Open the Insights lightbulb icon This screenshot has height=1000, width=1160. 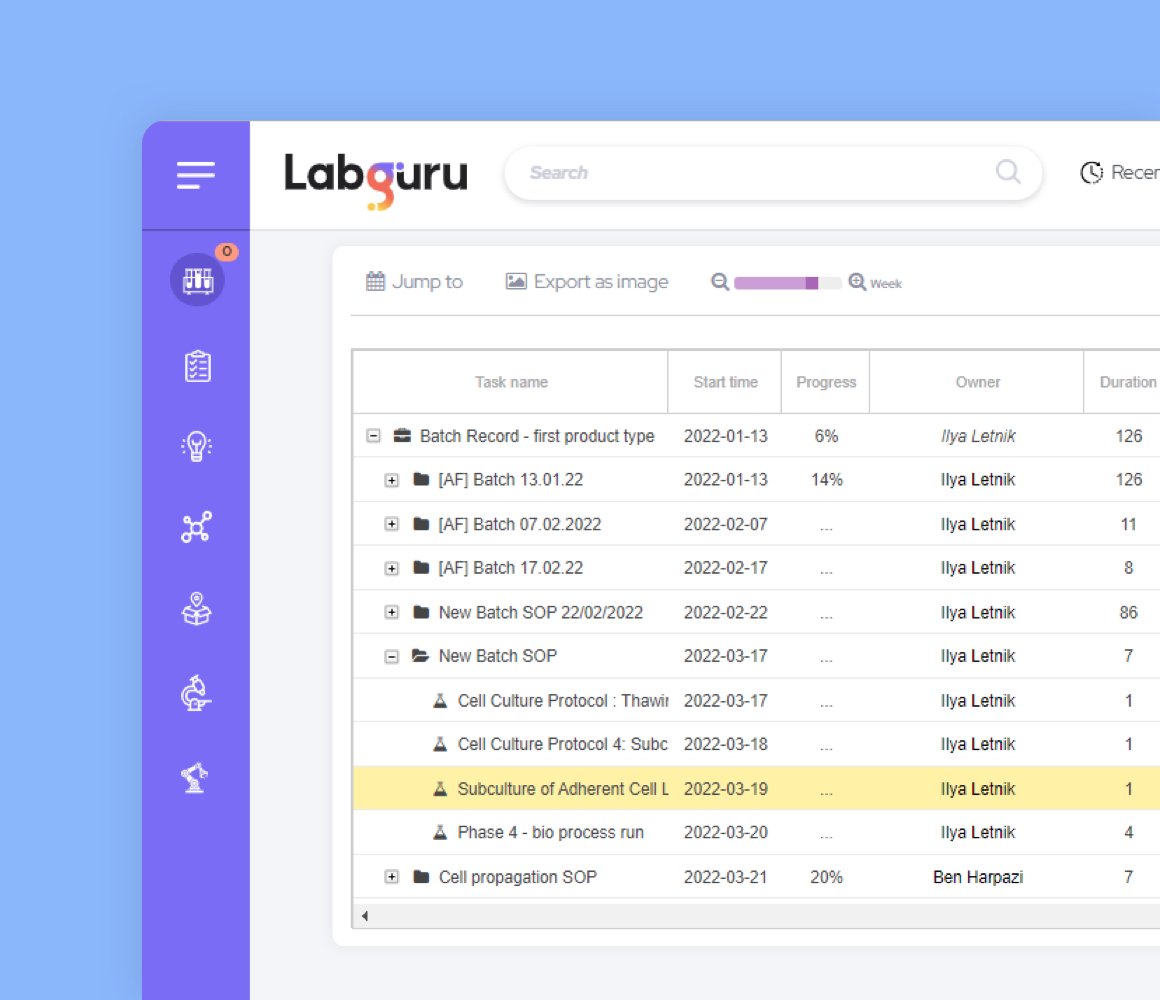196,446
